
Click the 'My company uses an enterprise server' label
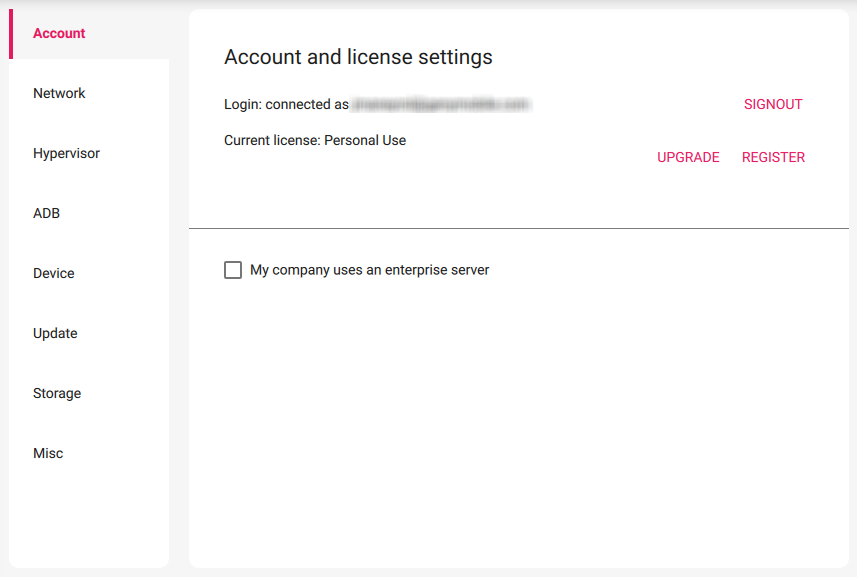pyautogui.click(x=370, y=270)
